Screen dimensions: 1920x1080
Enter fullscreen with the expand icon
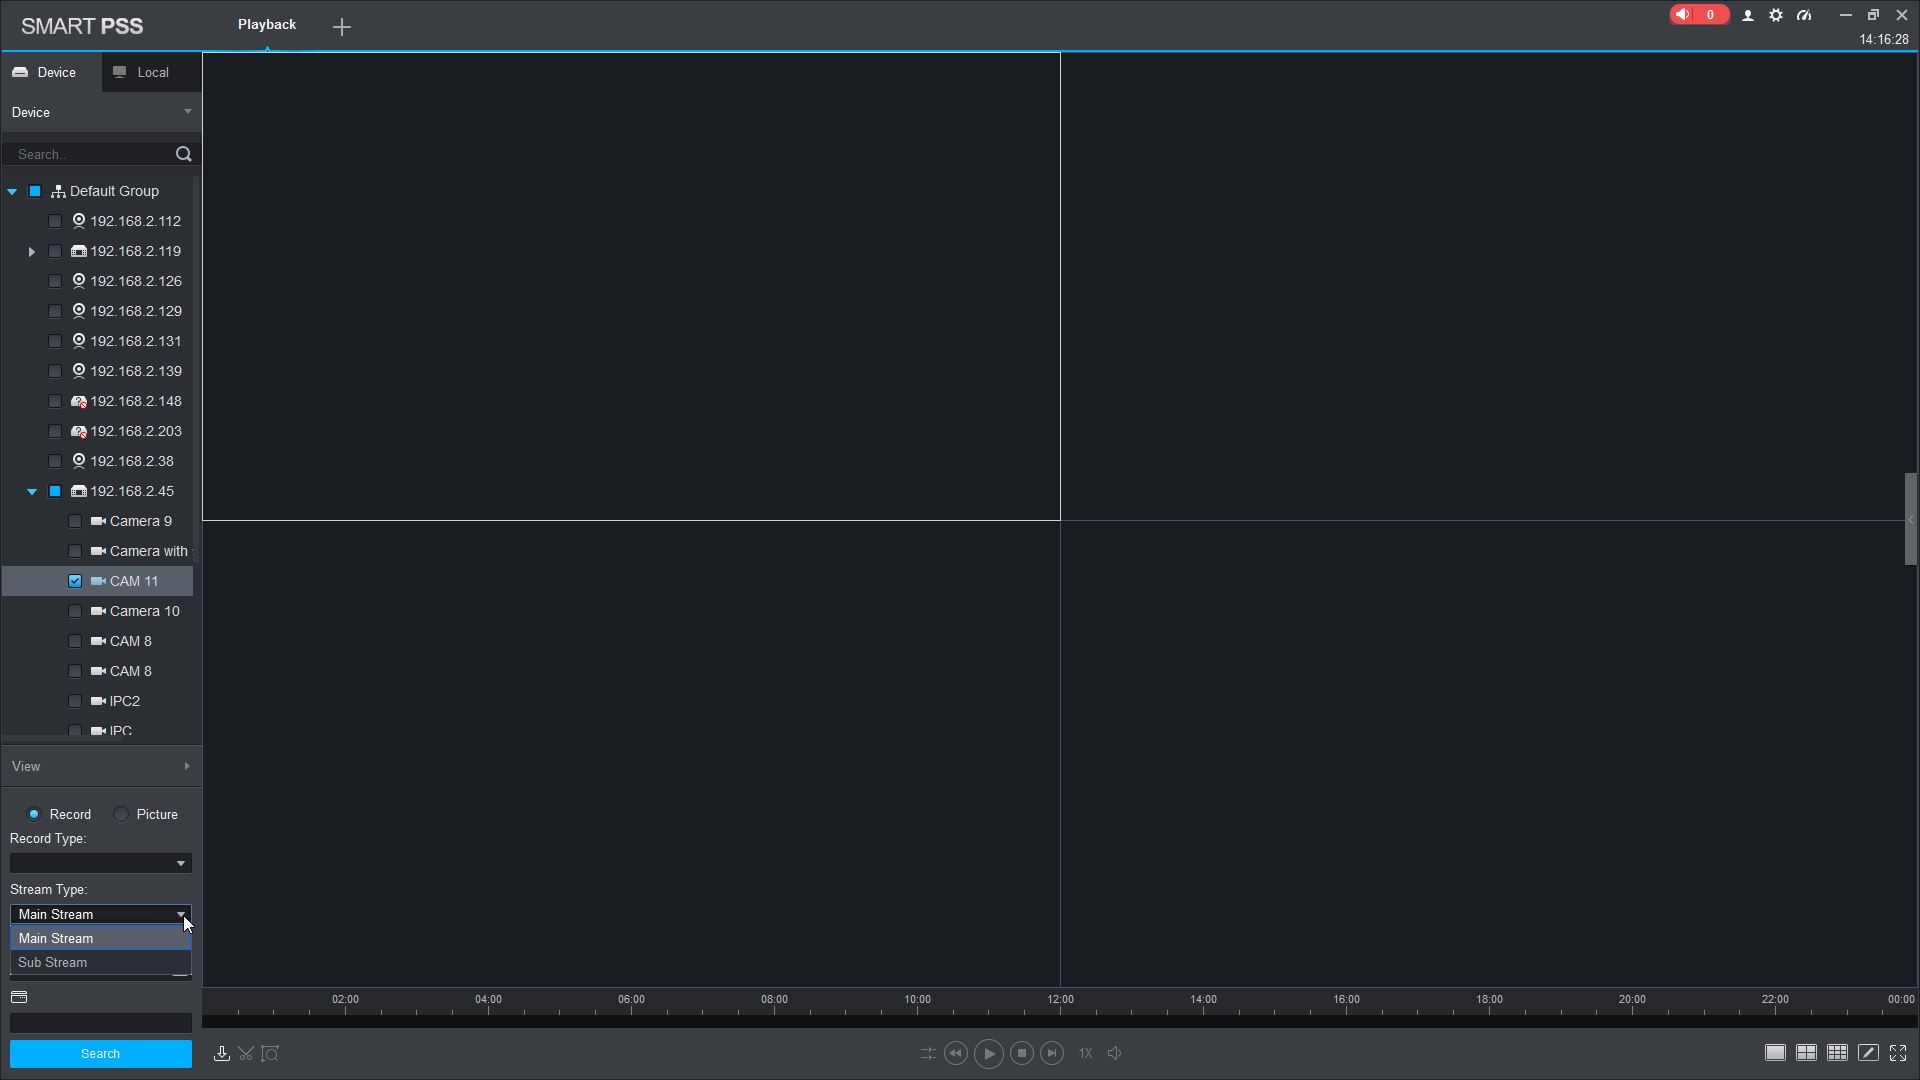click(x=1898, y=1053)
